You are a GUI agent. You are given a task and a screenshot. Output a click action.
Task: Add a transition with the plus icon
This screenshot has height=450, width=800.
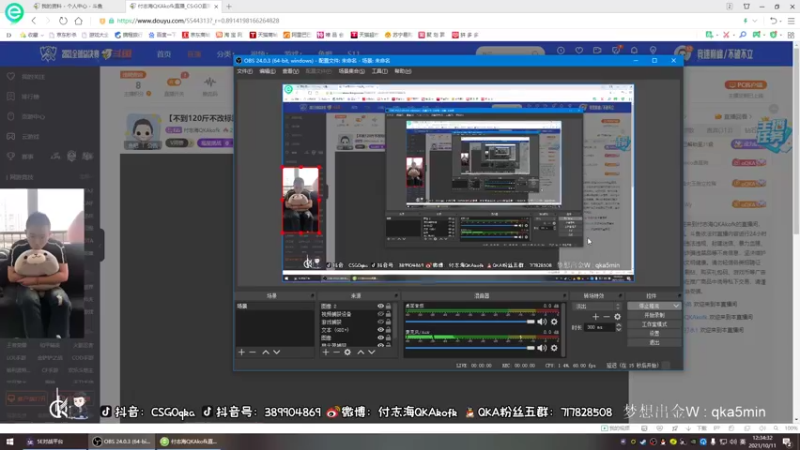595,317
